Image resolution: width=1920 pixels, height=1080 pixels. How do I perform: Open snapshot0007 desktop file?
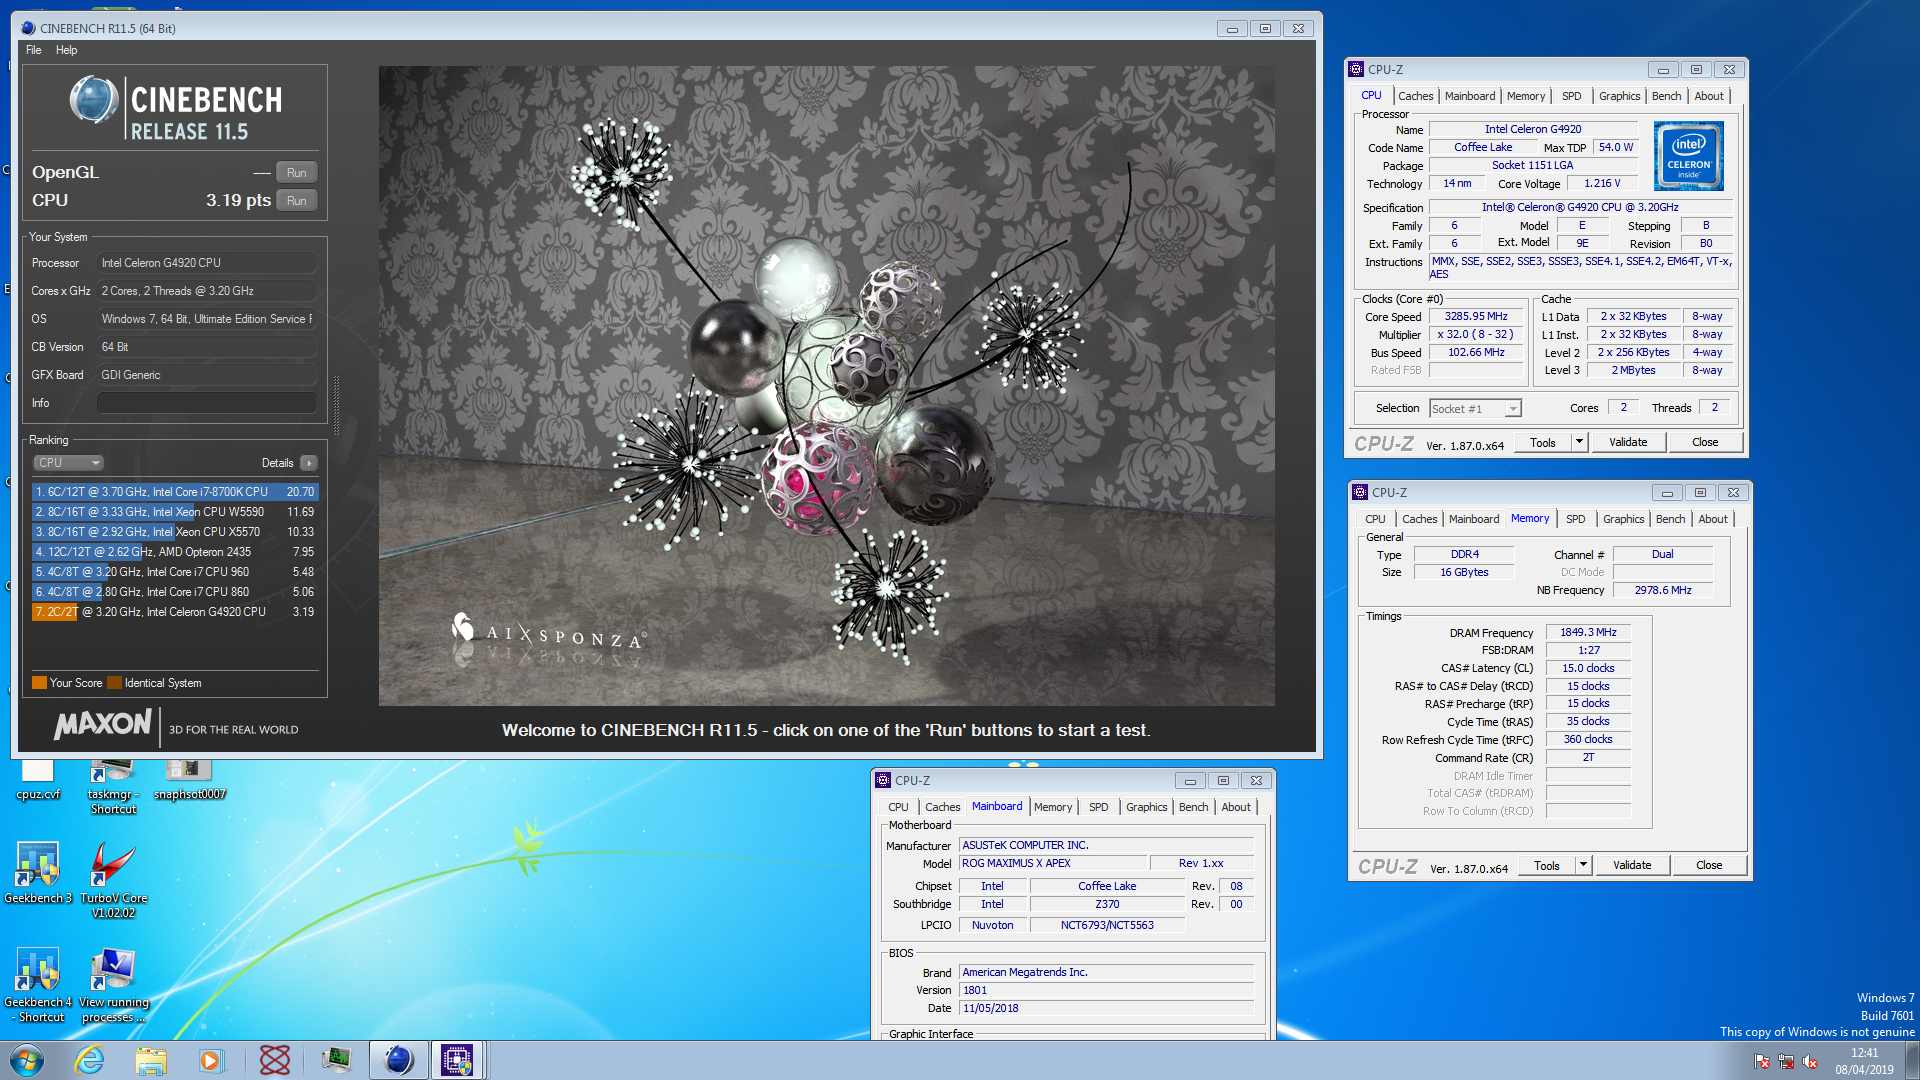pos(189,780)
